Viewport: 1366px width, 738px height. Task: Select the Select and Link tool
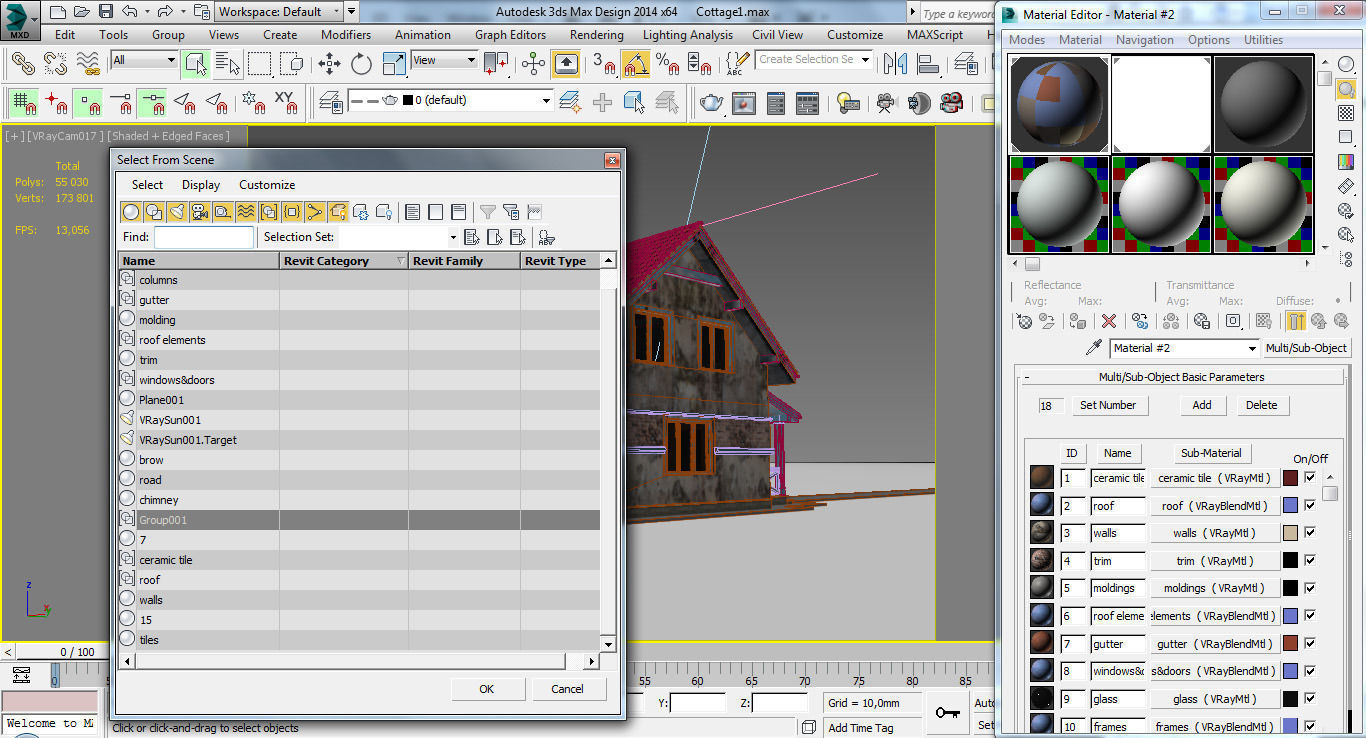click(x=23, y=63)
